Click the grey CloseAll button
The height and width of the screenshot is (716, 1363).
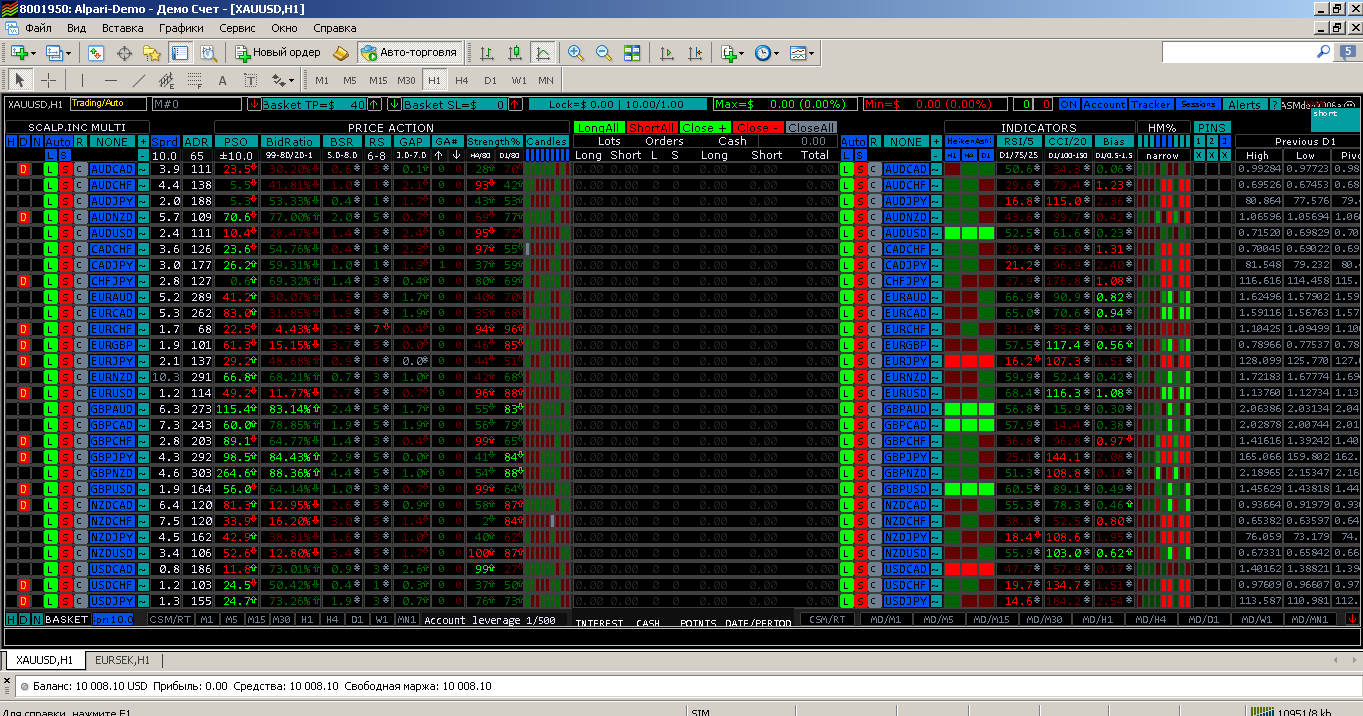[811, 128]
